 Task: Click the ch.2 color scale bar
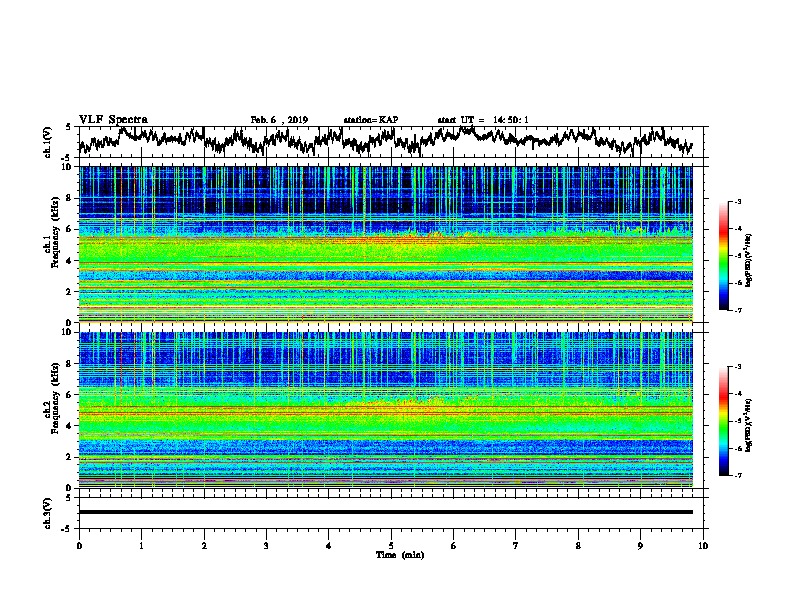coord(723,421)
